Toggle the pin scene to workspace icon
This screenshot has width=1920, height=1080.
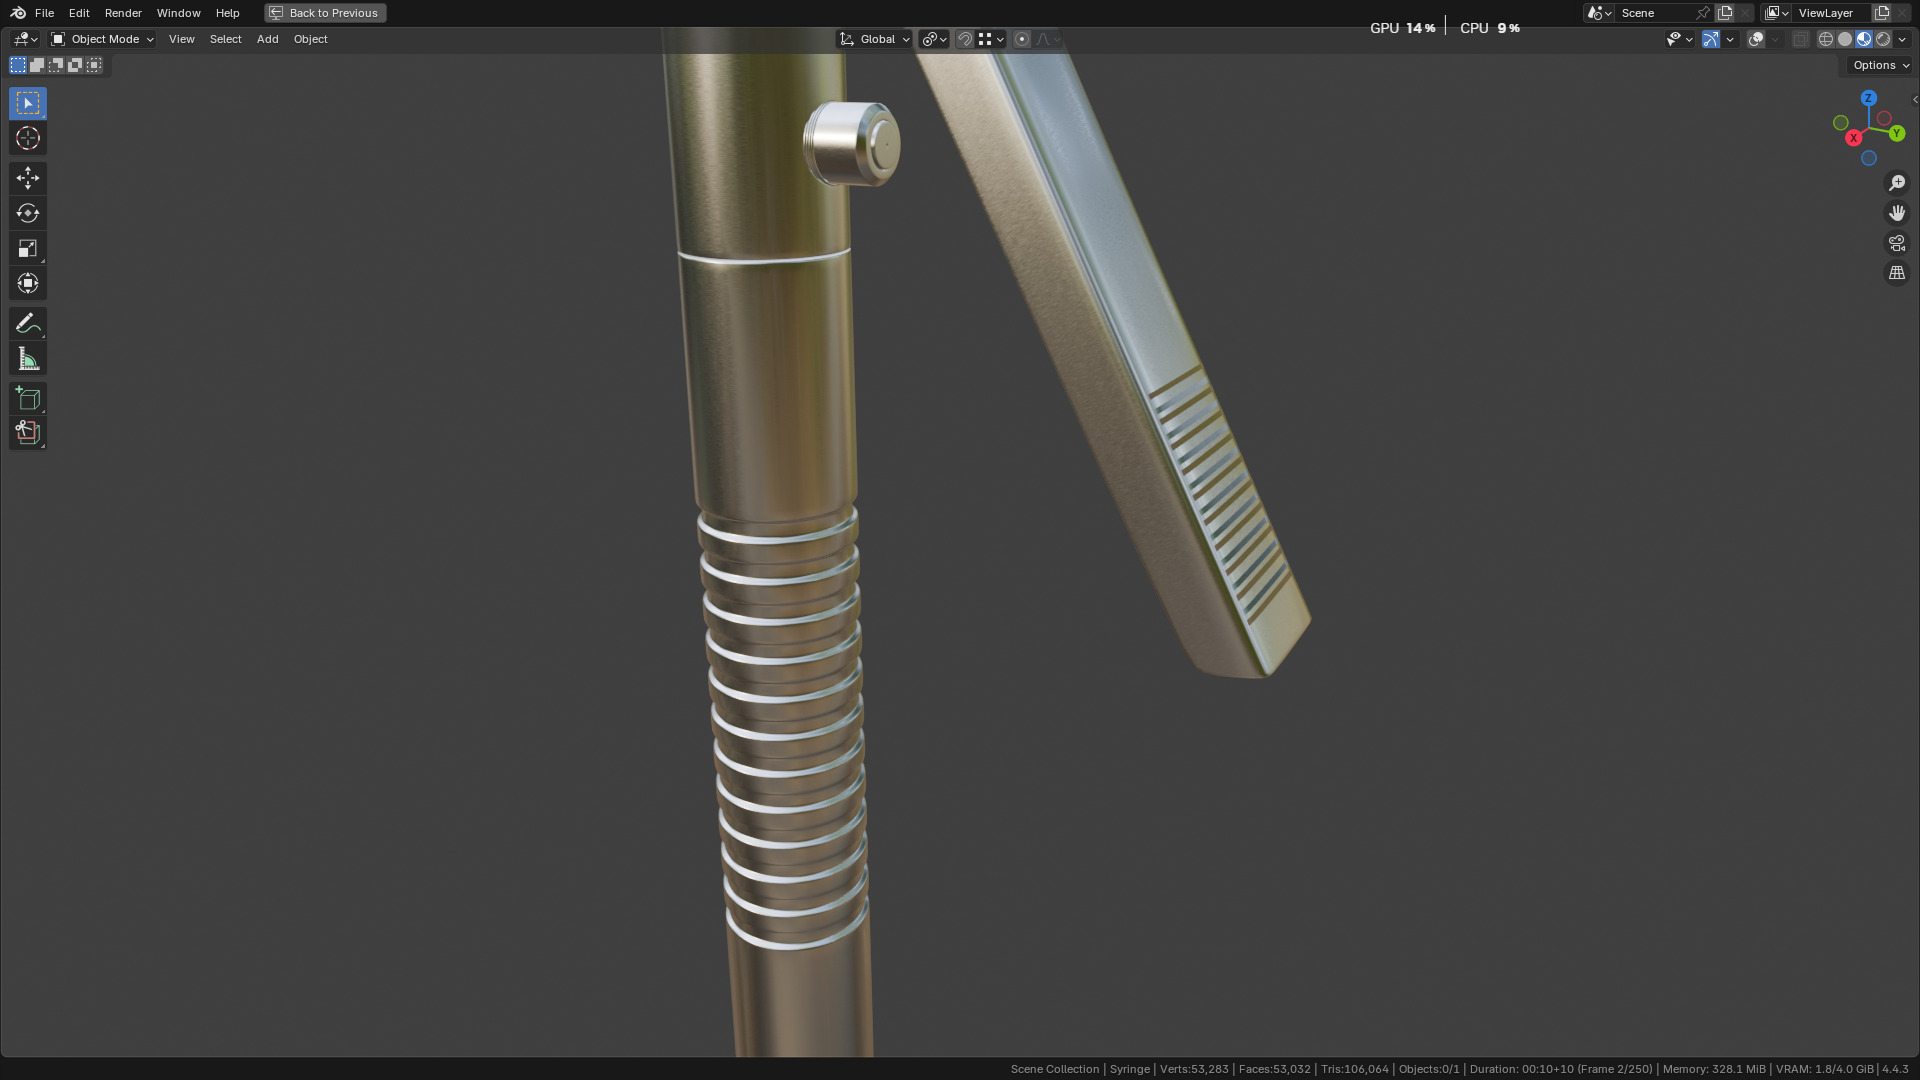(1703, 13)
